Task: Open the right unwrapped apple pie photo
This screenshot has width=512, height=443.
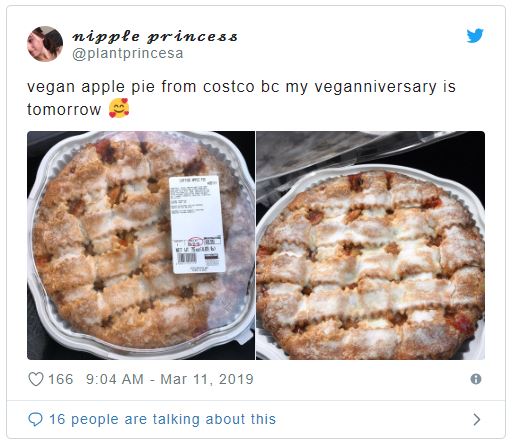Action: (x=370, y=245)
